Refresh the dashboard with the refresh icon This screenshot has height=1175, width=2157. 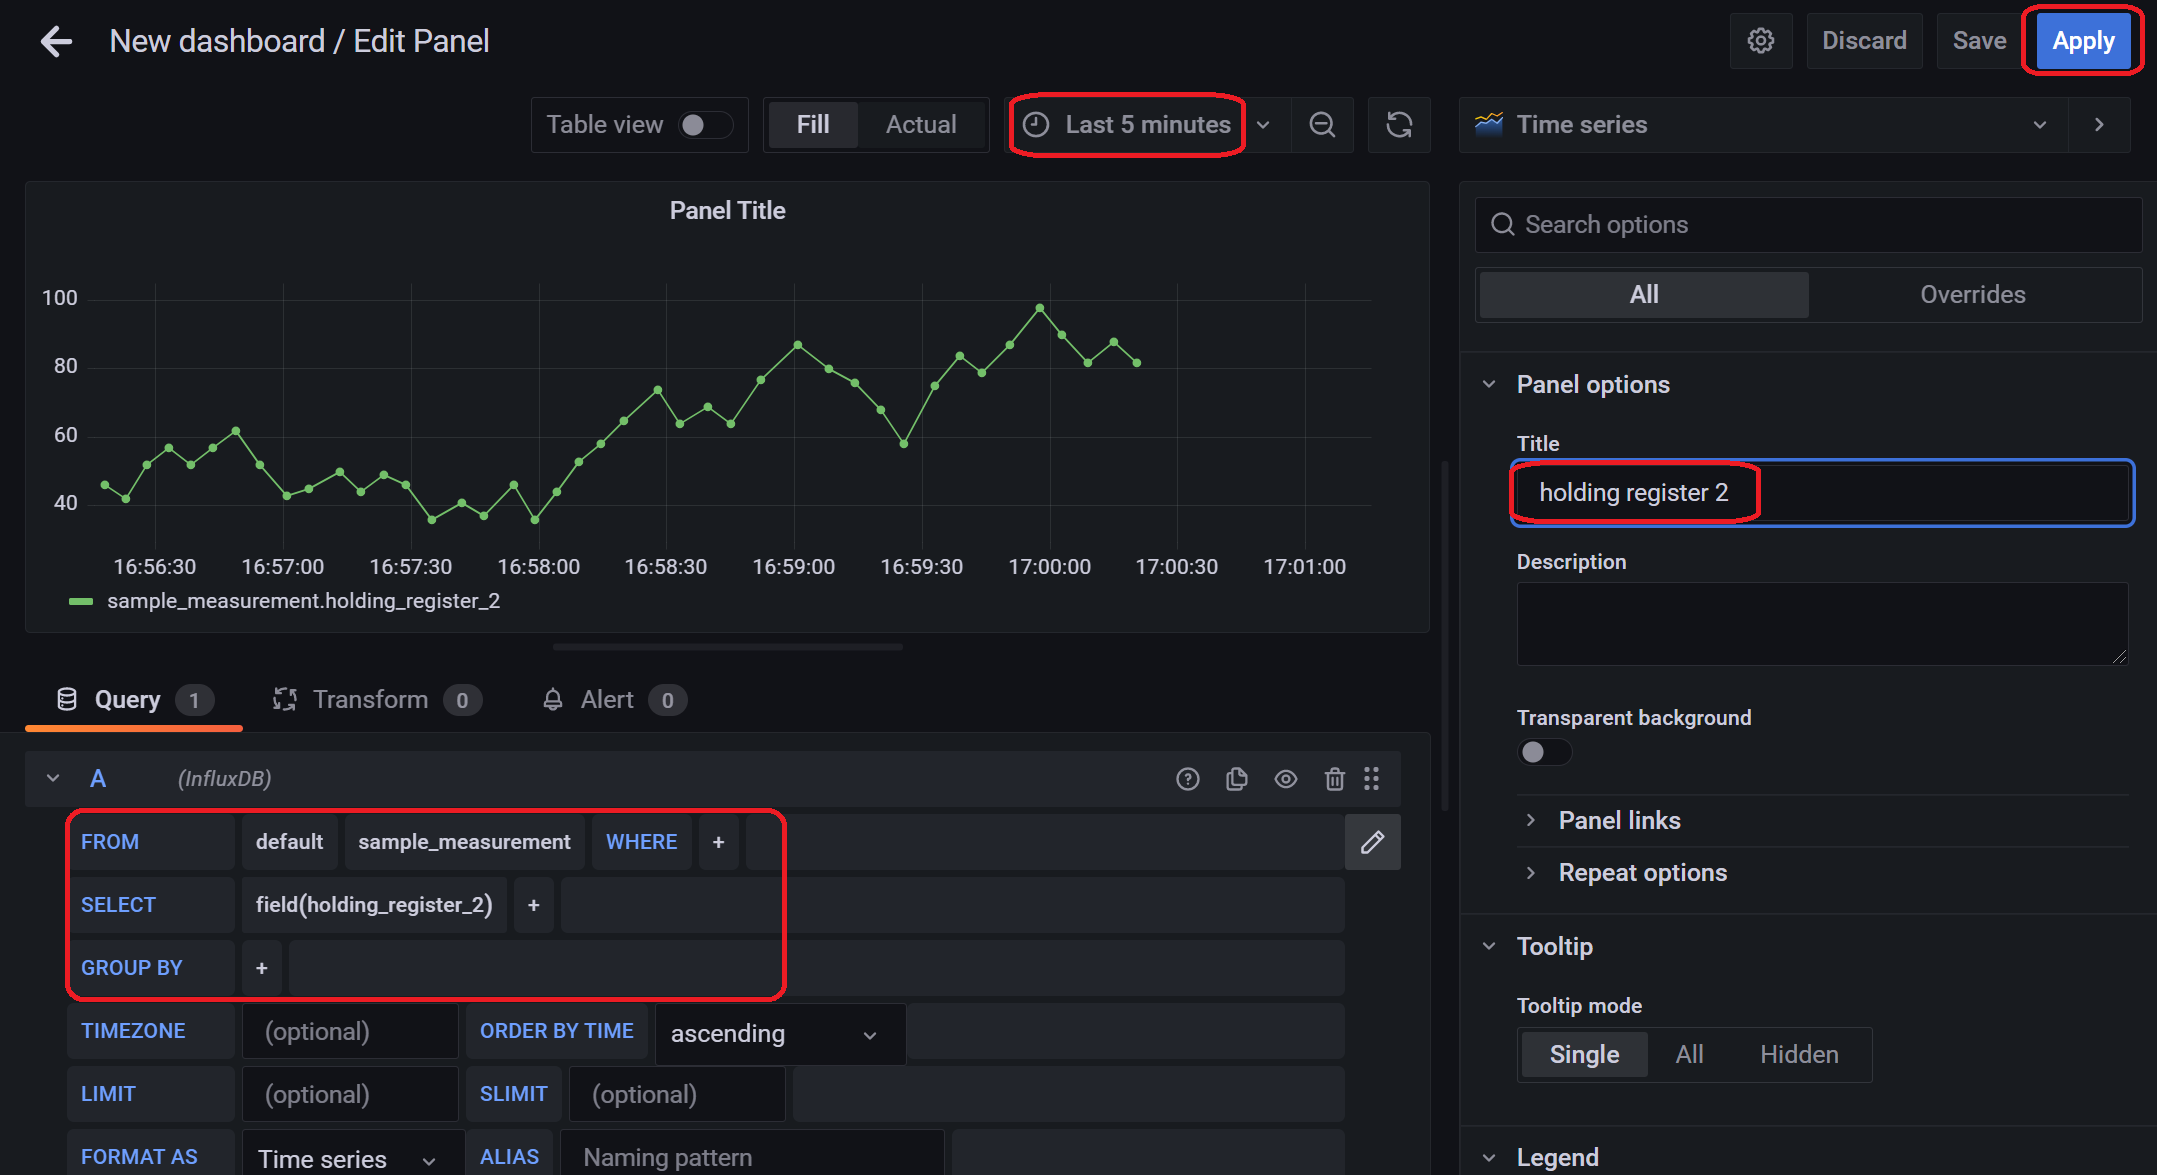[1398, 125]
